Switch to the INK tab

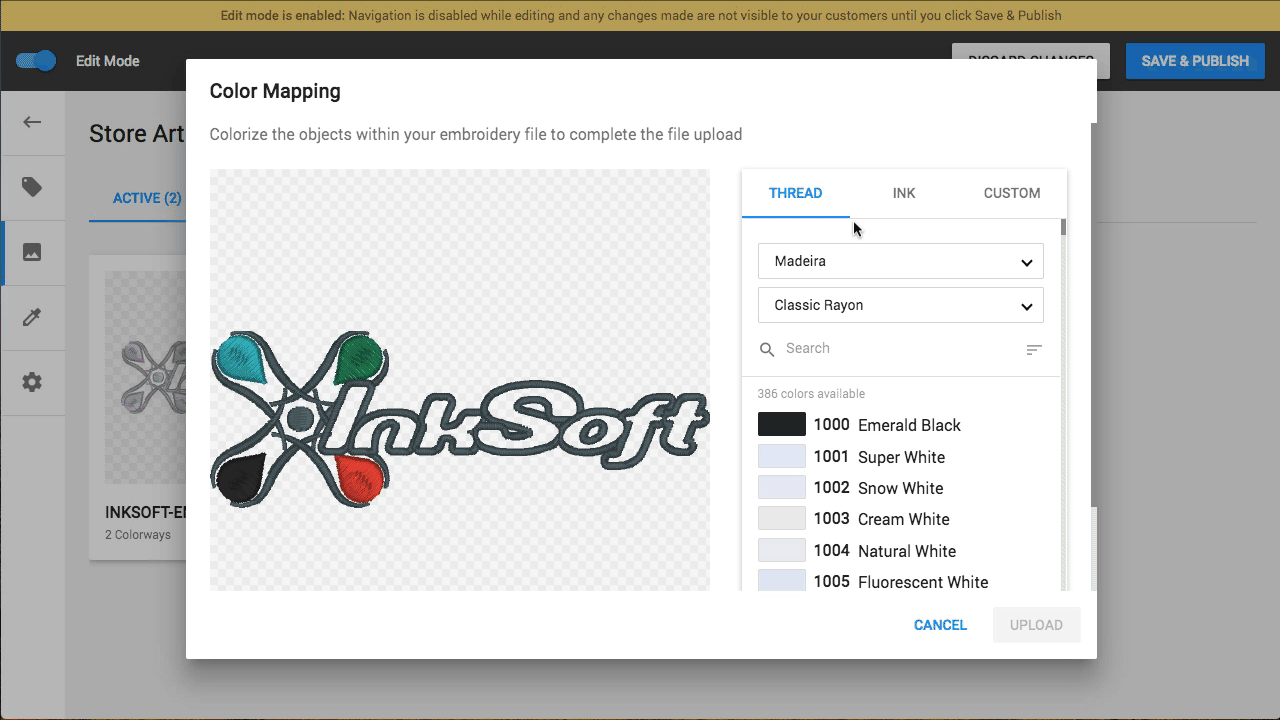(x=904, y=193)
